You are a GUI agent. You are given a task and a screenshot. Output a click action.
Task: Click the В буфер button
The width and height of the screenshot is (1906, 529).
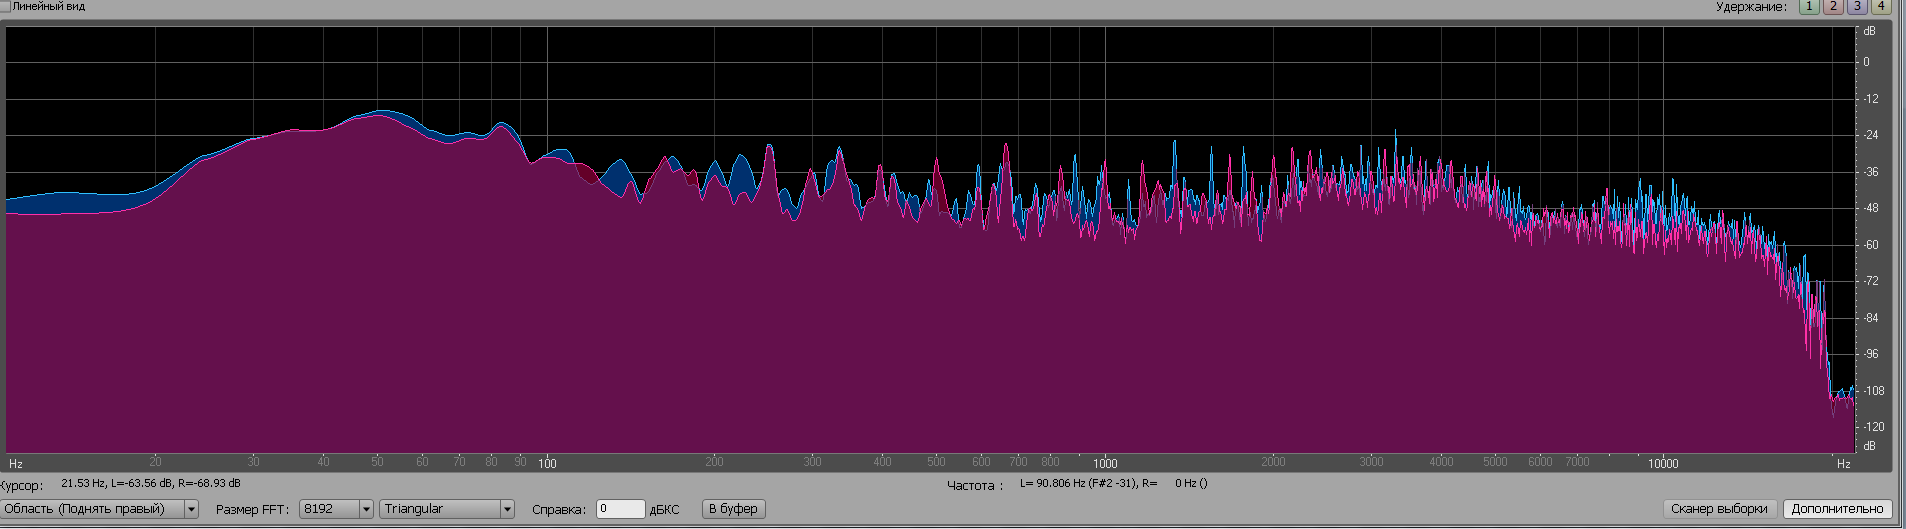(x=733, y=509)
